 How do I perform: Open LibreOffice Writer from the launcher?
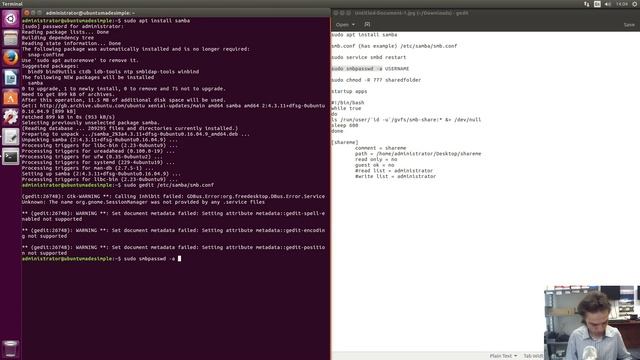(10, 78)
